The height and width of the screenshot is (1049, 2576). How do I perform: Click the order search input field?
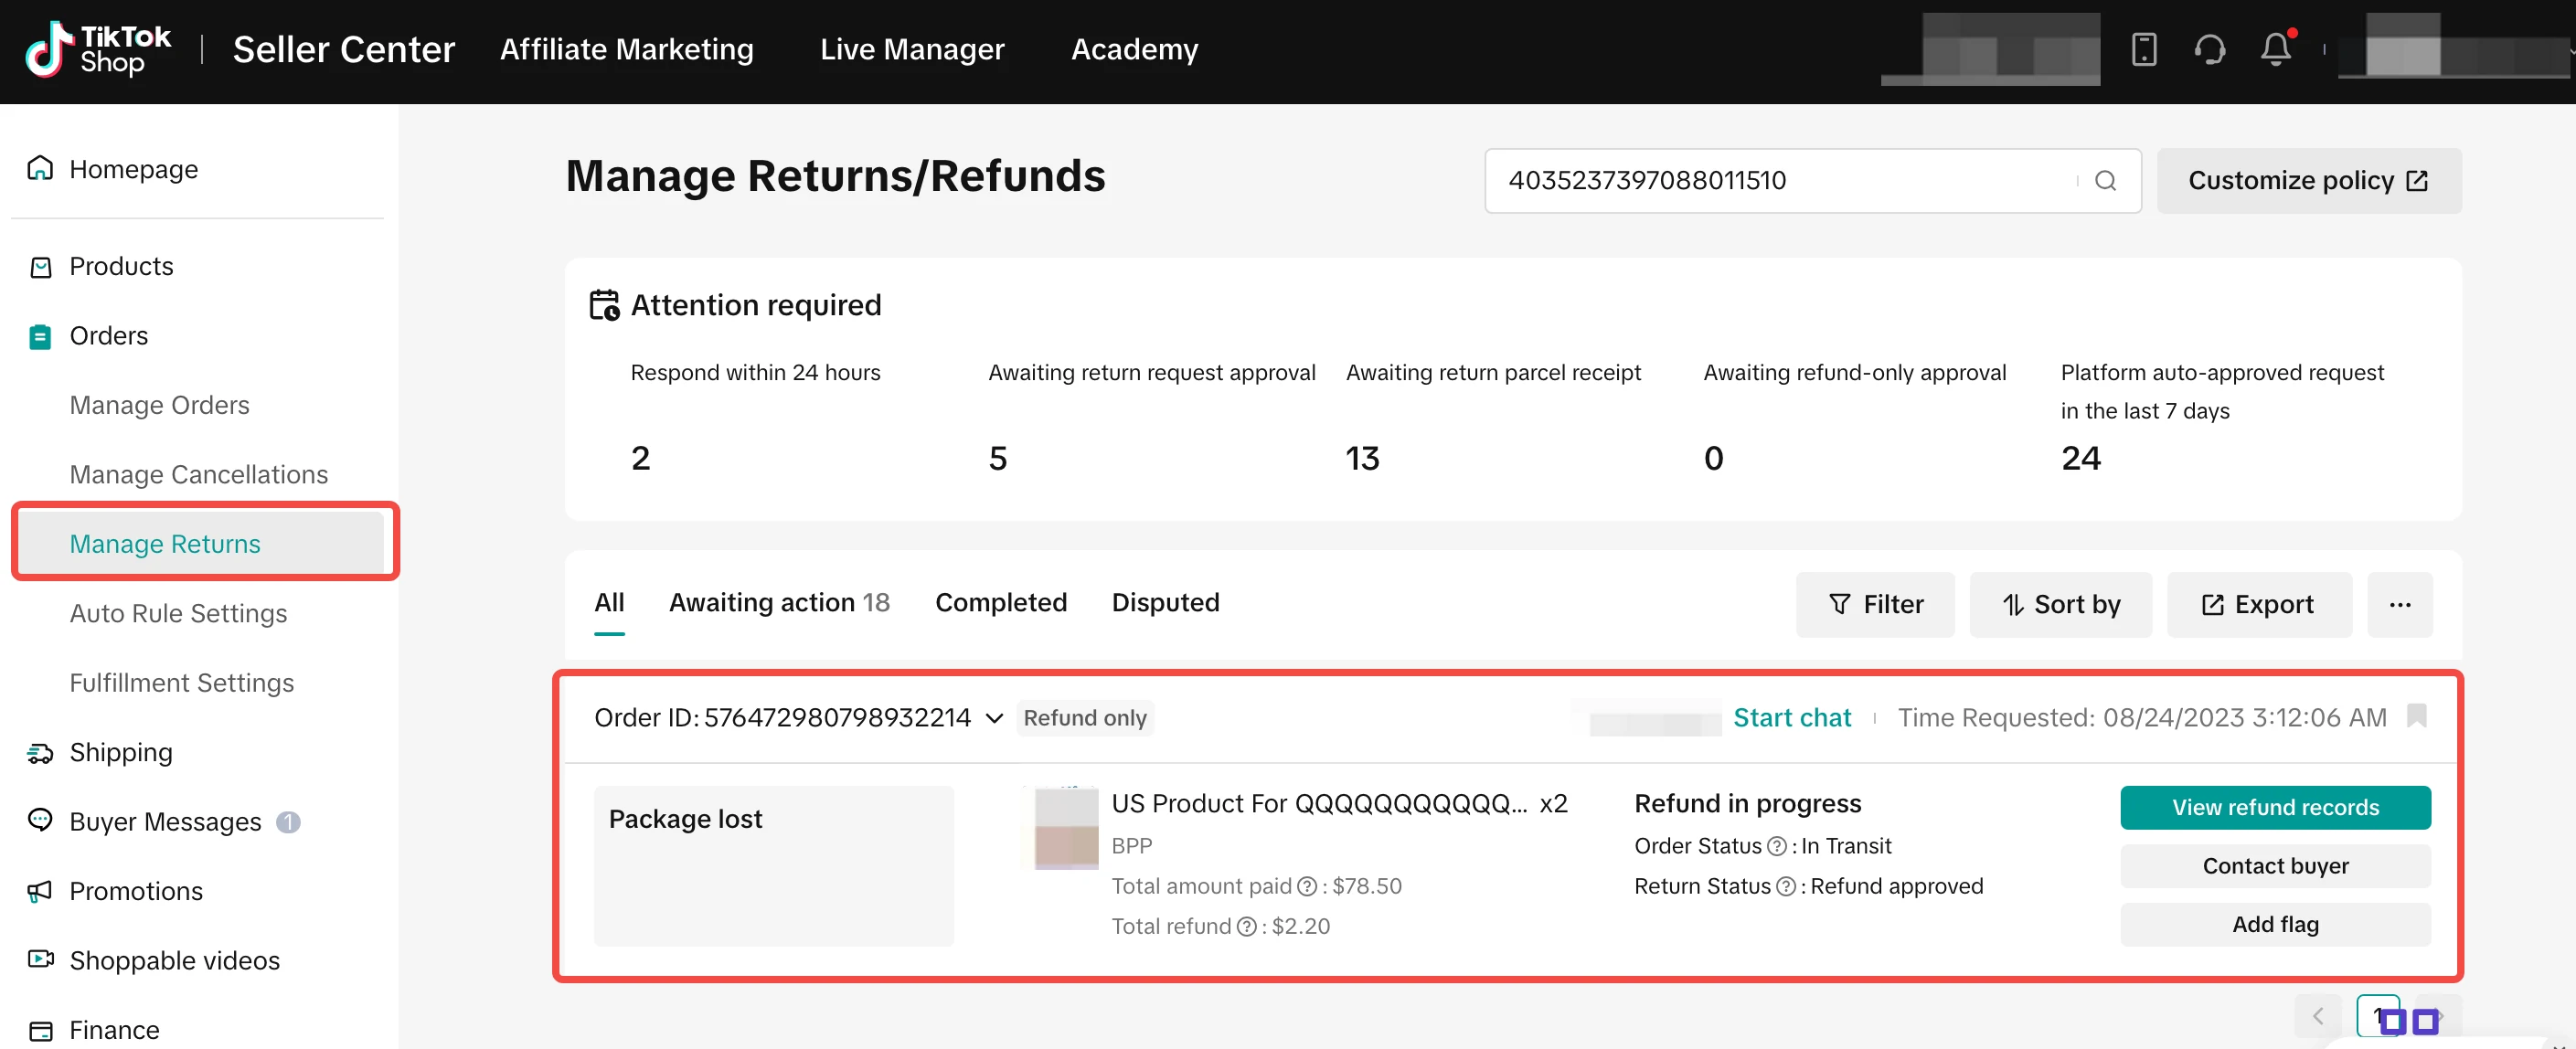[1780, 181]
